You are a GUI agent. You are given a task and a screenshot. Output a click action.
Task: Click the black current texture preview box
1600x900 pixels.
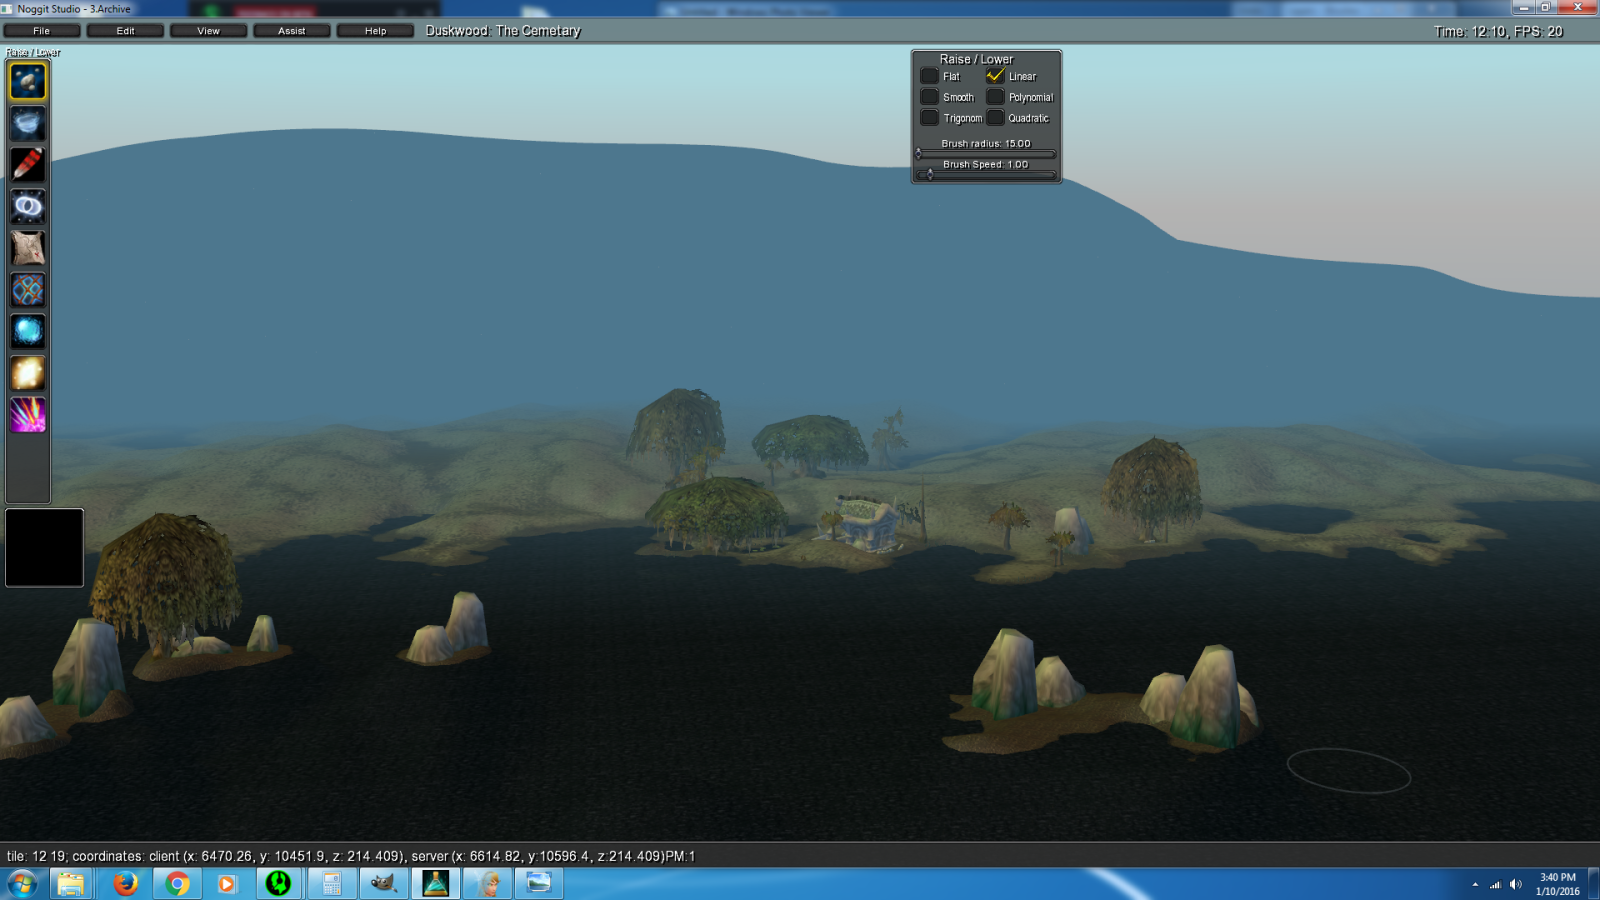(x=45, y=547)
